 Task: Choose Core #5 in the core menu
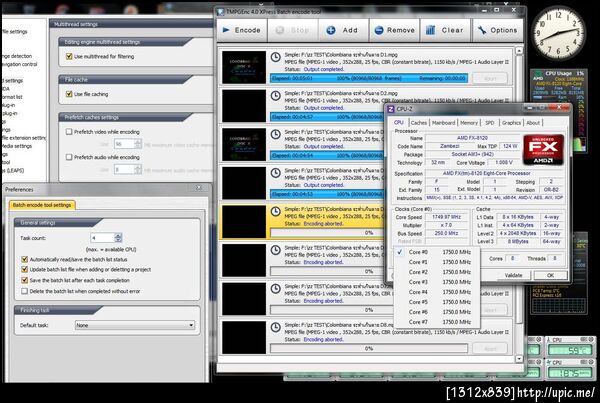[x=437, y=302]
